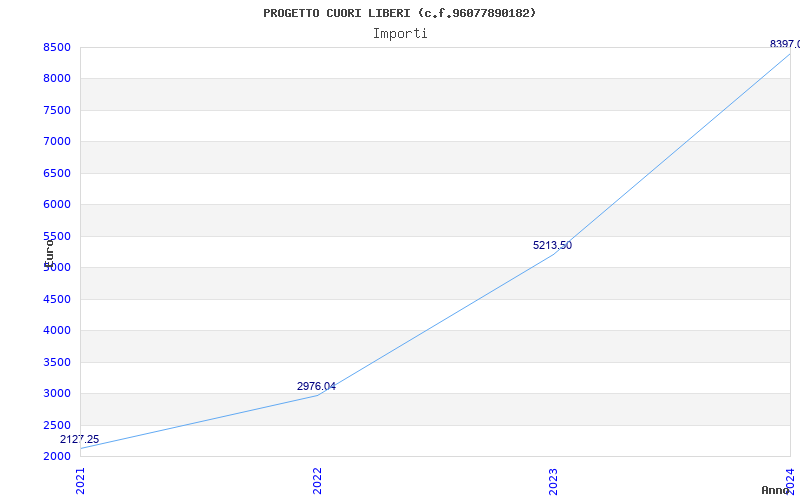
Task: Click the 3000 y-axis value
Action: (x=56, y=393)
